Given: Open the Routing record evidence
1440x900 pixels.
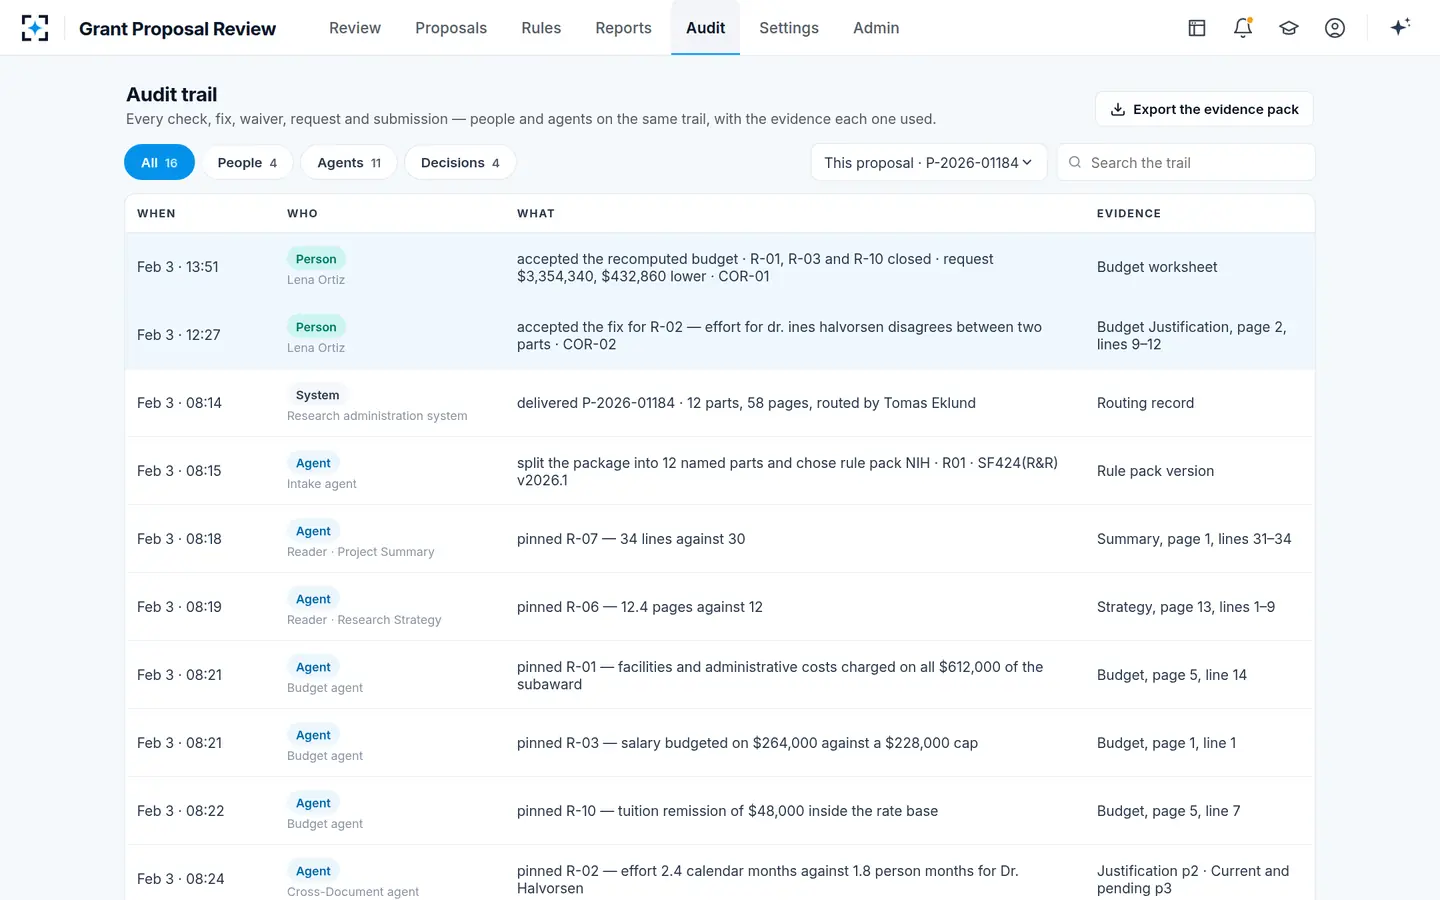Looking at the screenshot, I should 1145,403.
